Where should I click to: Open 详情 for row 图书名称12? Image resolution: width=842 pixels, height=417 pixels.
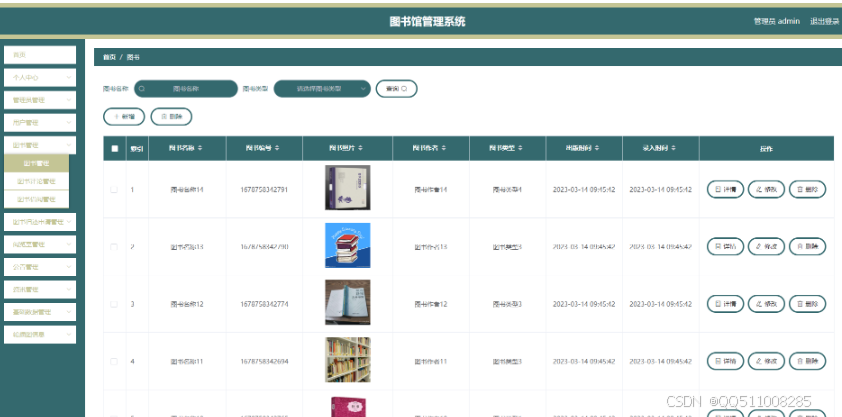coord(725,304)
